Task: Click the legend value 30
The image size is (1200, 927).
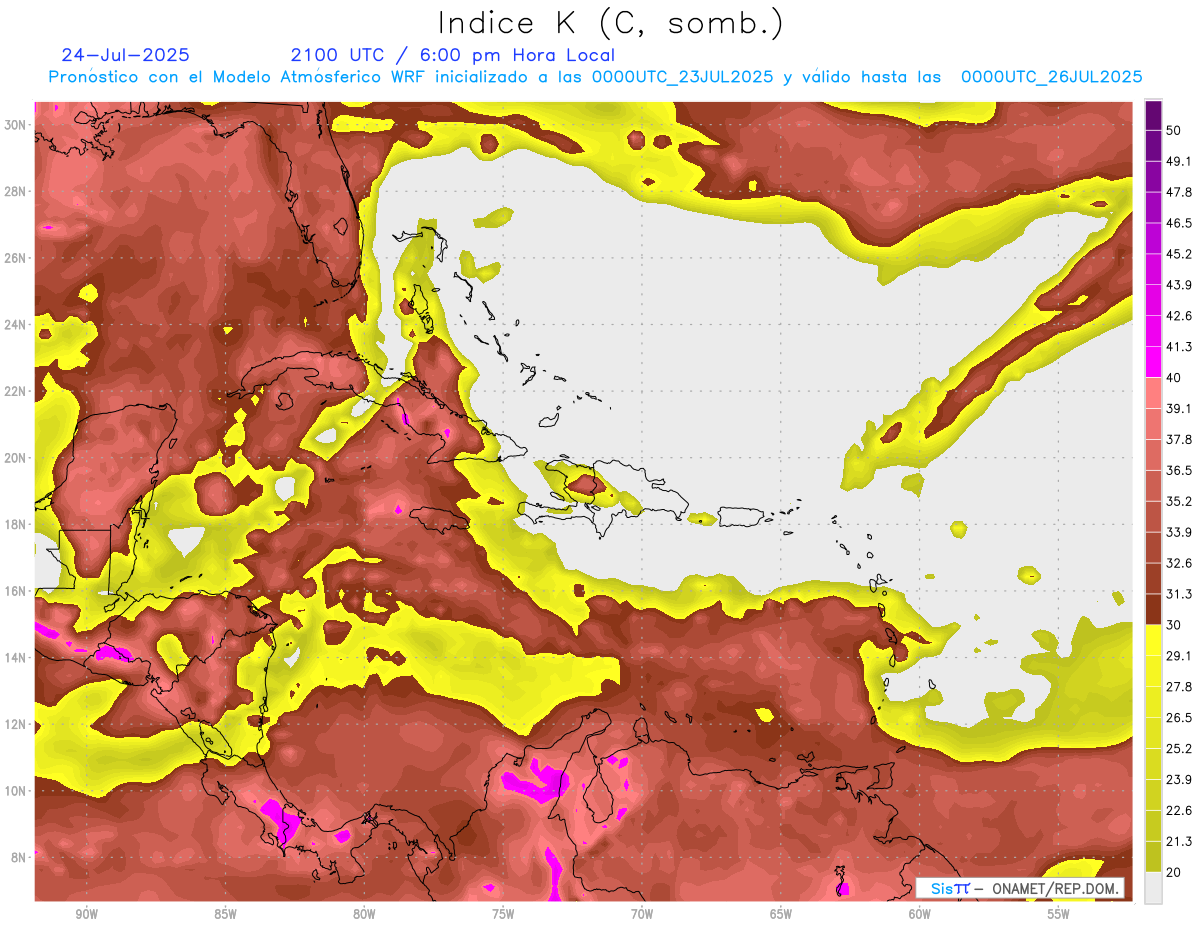Action: click(x=1173, y=625)
